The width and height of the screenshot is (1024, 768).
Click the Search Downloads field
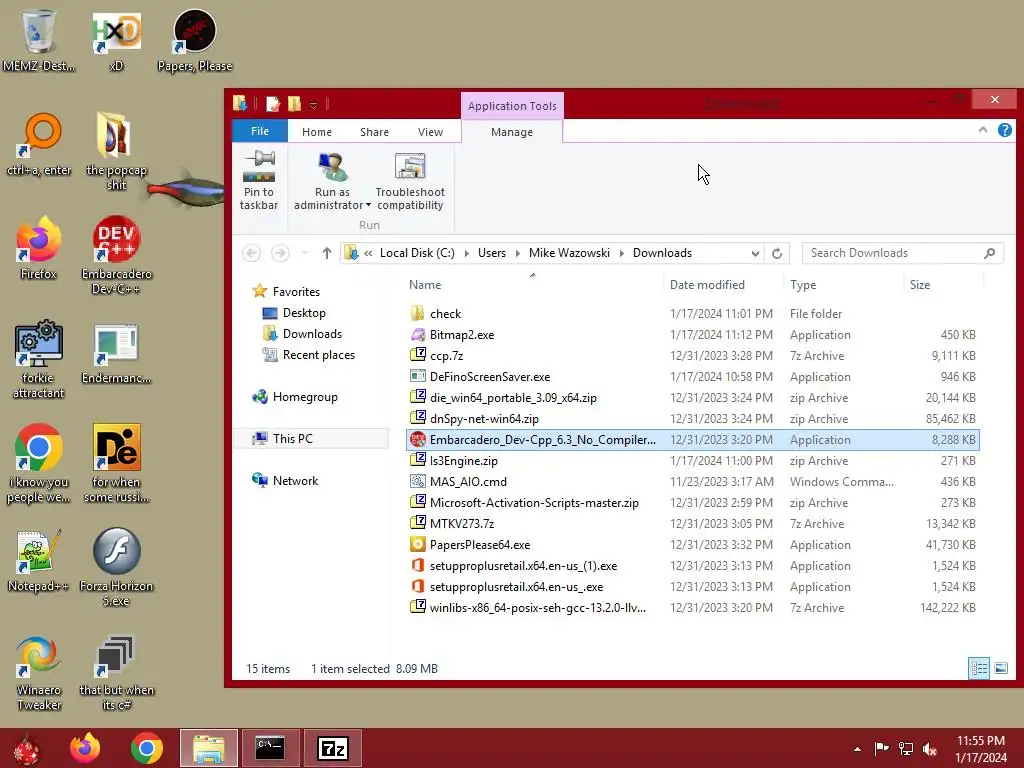pyautogui.click(x=903, y=253)
